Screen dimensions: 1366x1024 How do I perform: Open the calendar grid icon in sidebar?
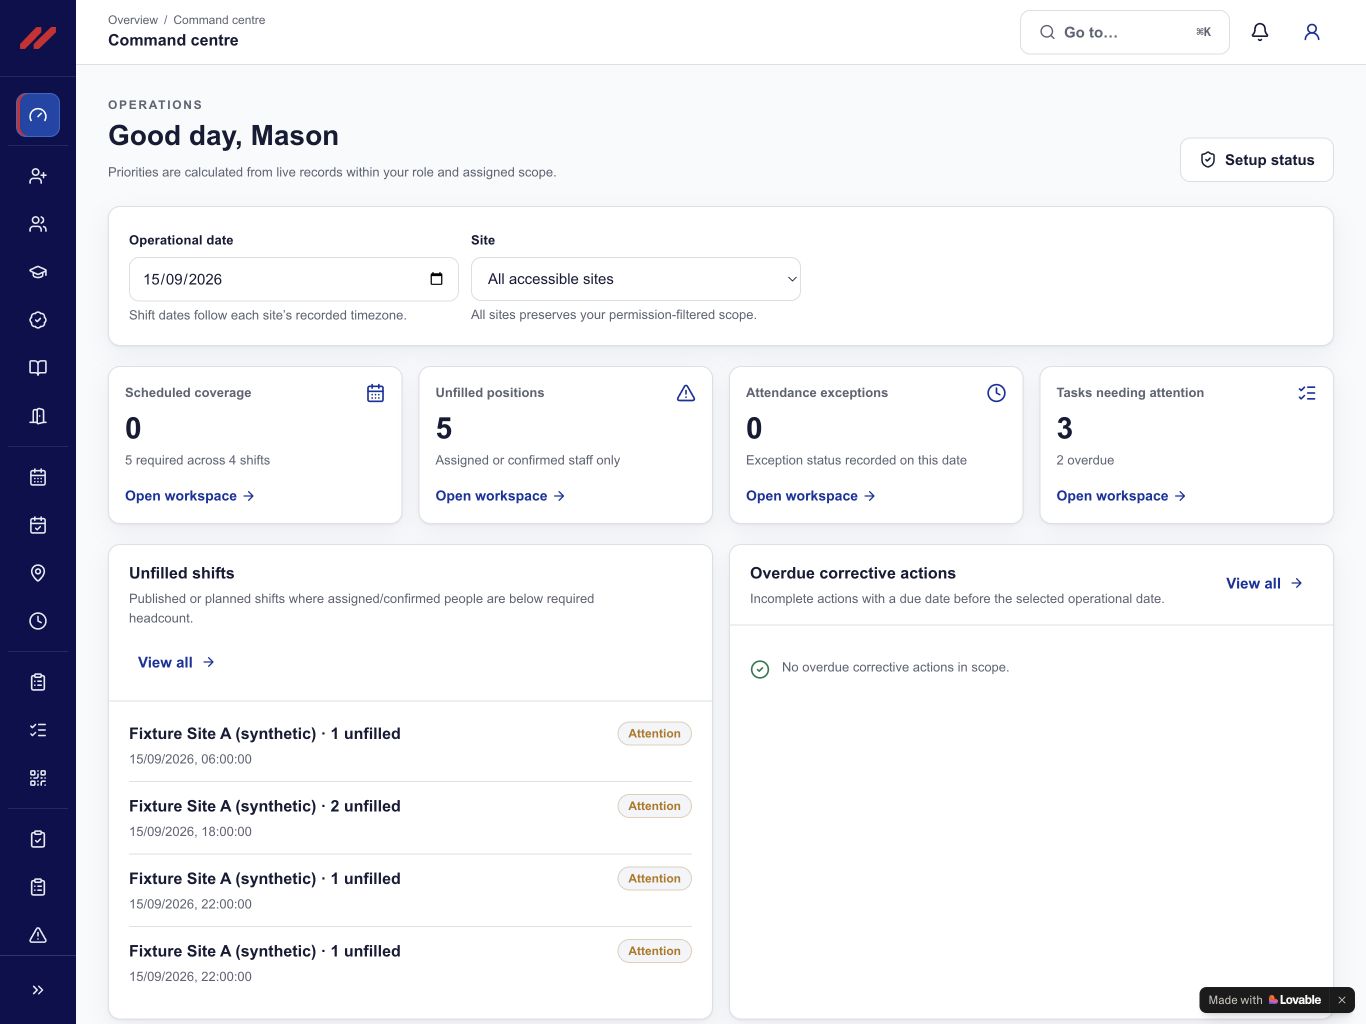click(38, 477)
